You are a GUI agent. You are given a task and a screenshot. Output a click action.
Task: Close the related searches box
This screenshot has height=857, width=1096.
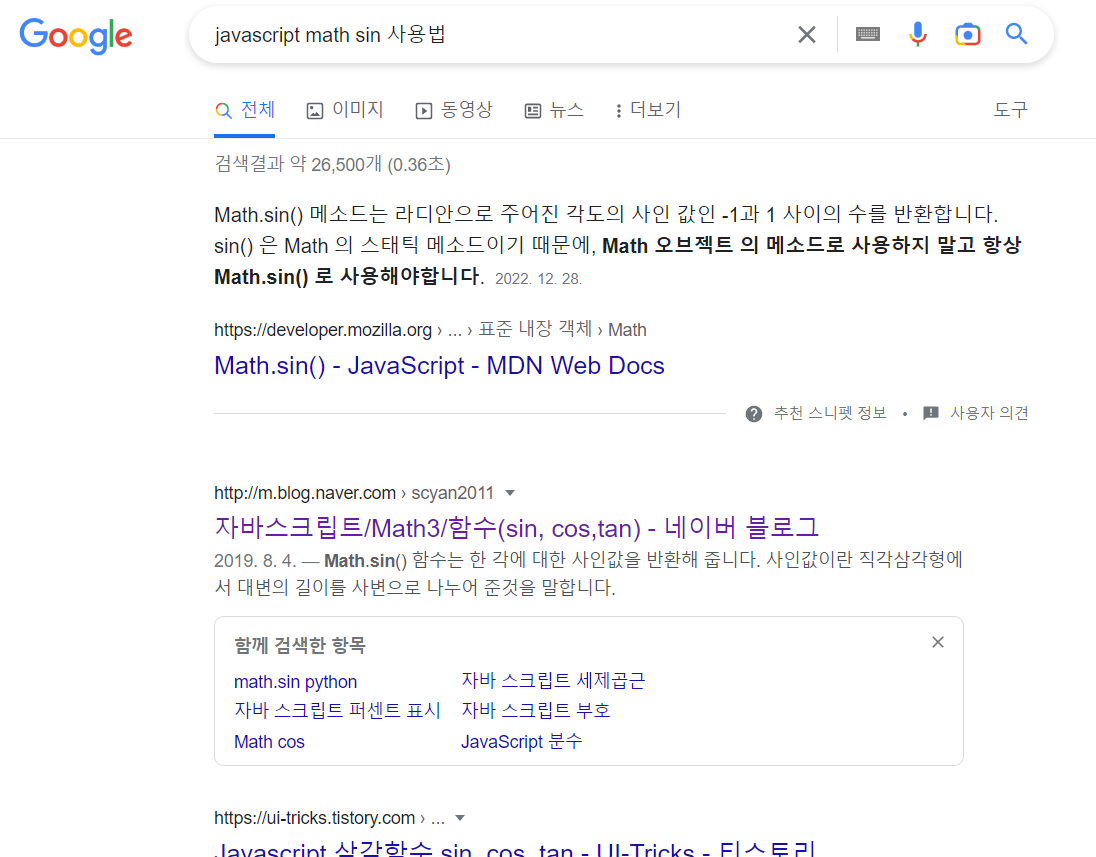[x=938, y=642]
